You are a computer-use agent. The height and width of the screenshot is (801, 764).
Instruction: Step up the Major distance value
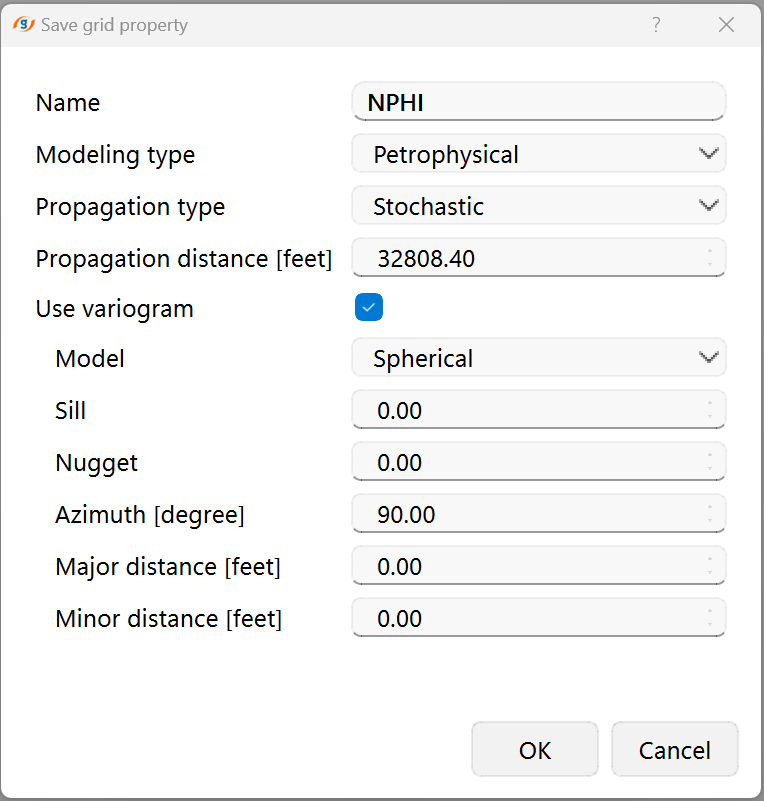coord(710,560)
